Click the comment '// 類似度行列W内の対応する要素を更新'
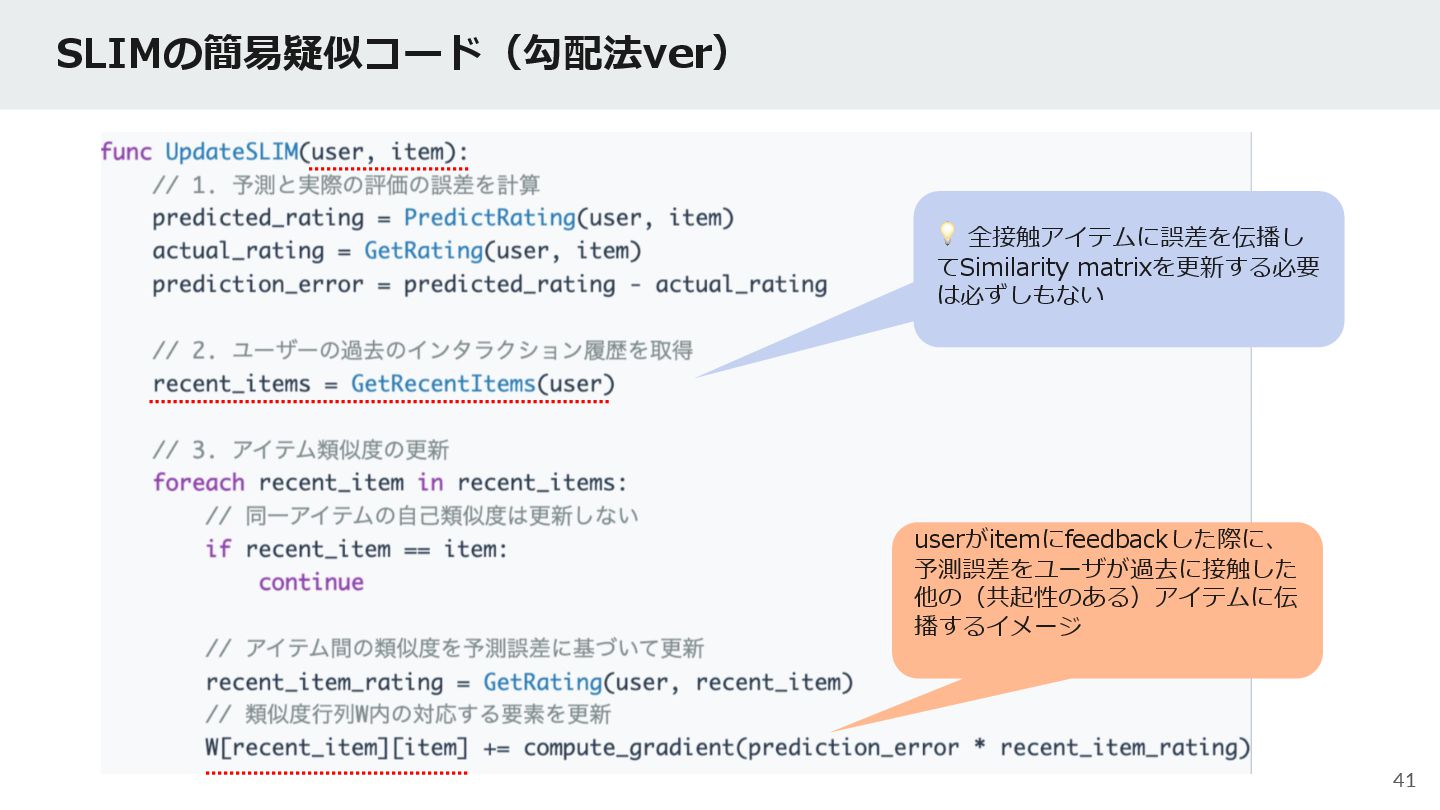Screen dimensions: 1440x810 (x=408, y=714)
